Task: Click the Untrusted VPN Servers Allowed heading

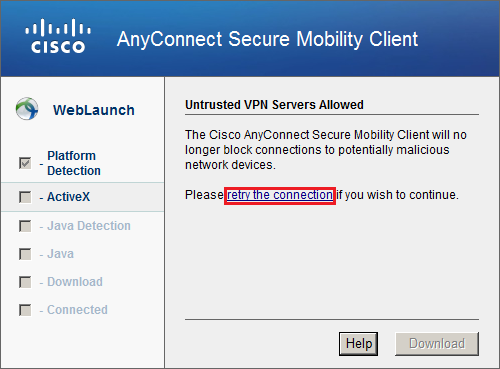Action: point(274,105)
